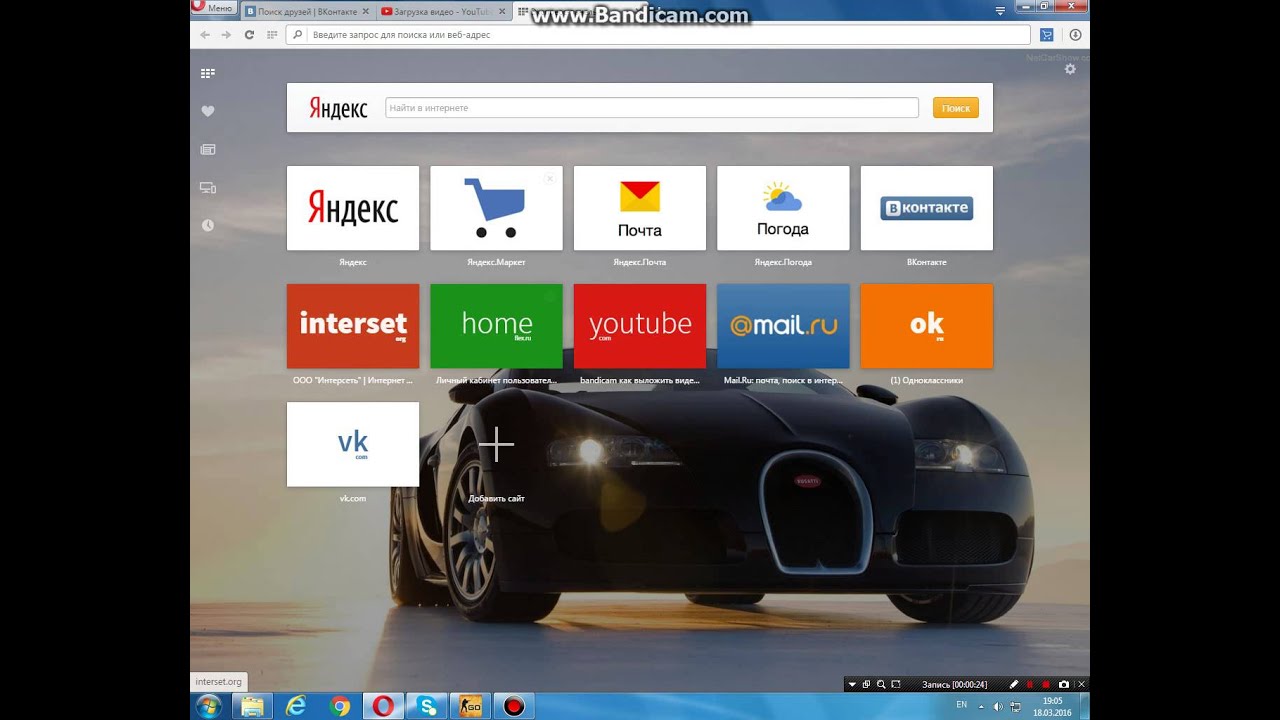
Task: Stop recording with Bandicam red square button
Action: click(1046, 684)
